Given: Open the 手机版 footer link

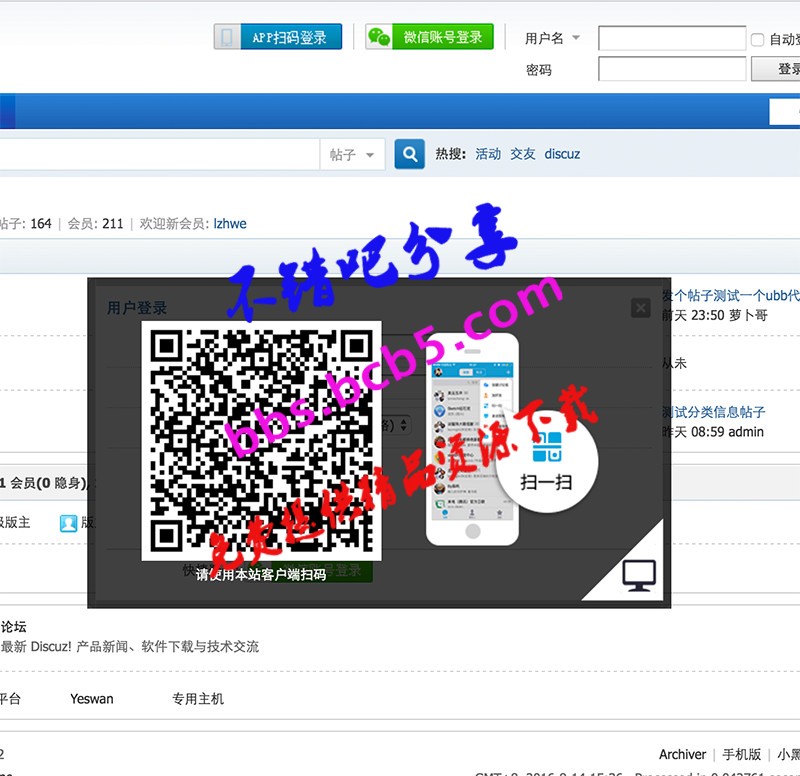Looking at the screenshot, I should click(741, 754).
